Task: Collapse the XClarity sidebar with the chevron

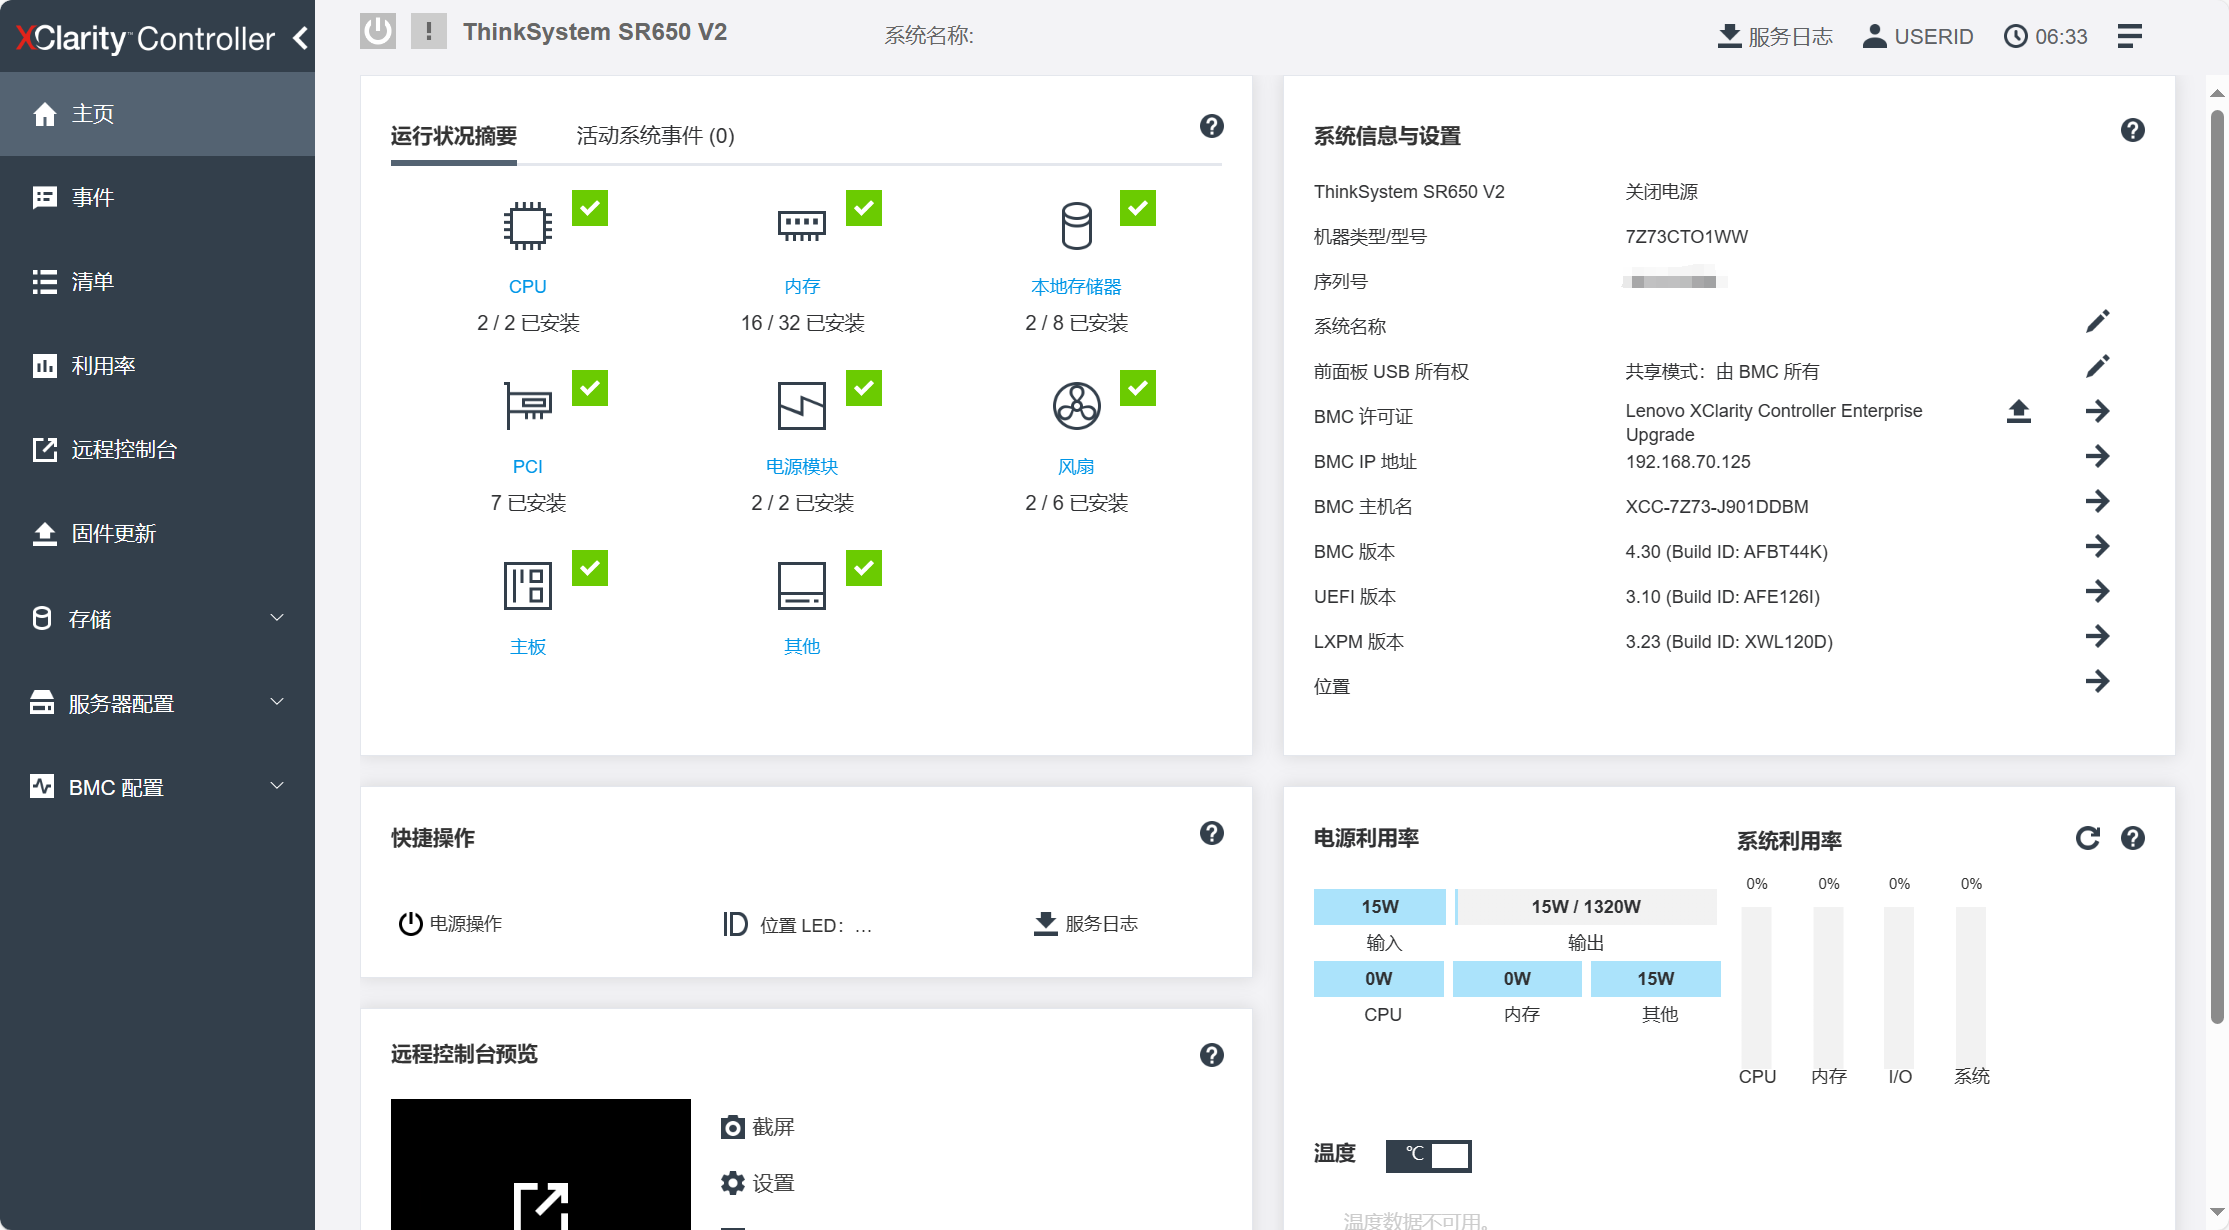Action: tap(301, 38)
